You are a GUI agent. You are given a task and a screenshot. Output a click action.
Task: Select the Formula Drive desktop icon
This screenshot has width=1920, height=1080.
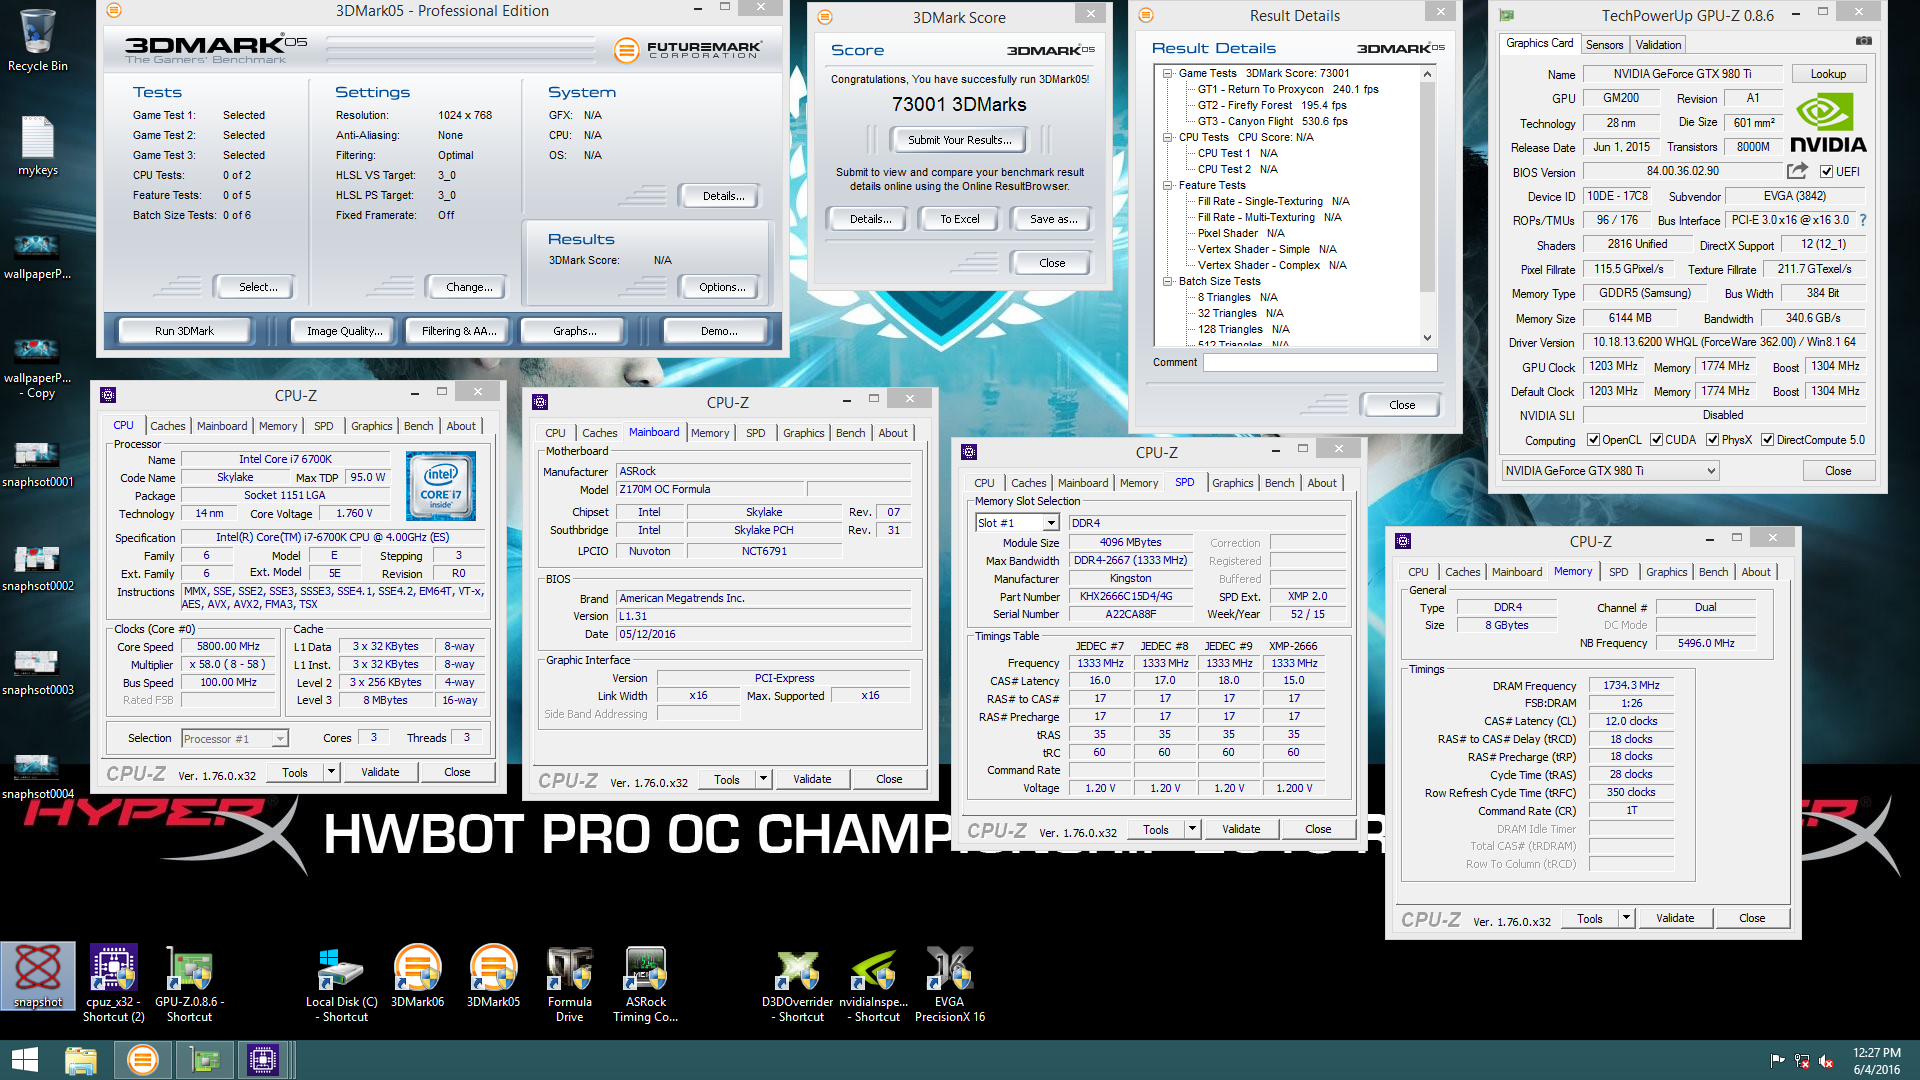(x=569, y=984)
